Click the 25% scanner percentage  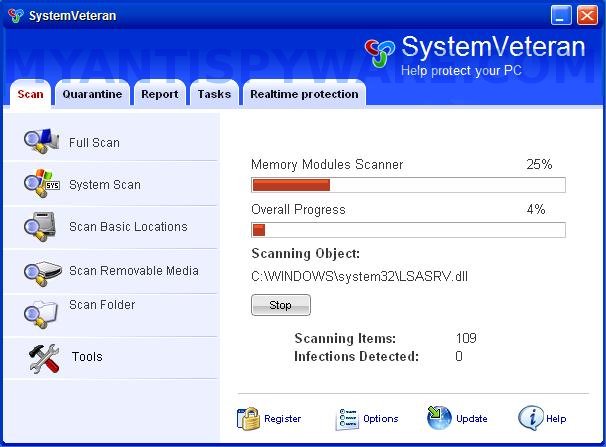(539, 164)
